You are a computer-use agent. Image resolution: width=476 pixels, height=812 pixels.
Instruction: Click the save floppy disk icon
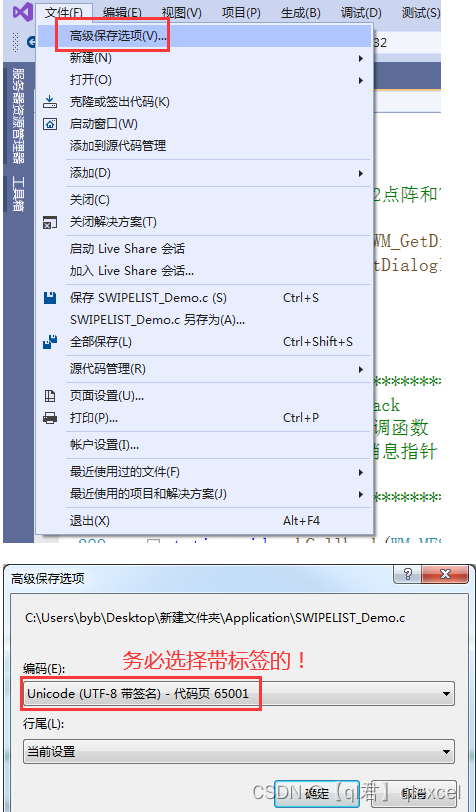50,298
